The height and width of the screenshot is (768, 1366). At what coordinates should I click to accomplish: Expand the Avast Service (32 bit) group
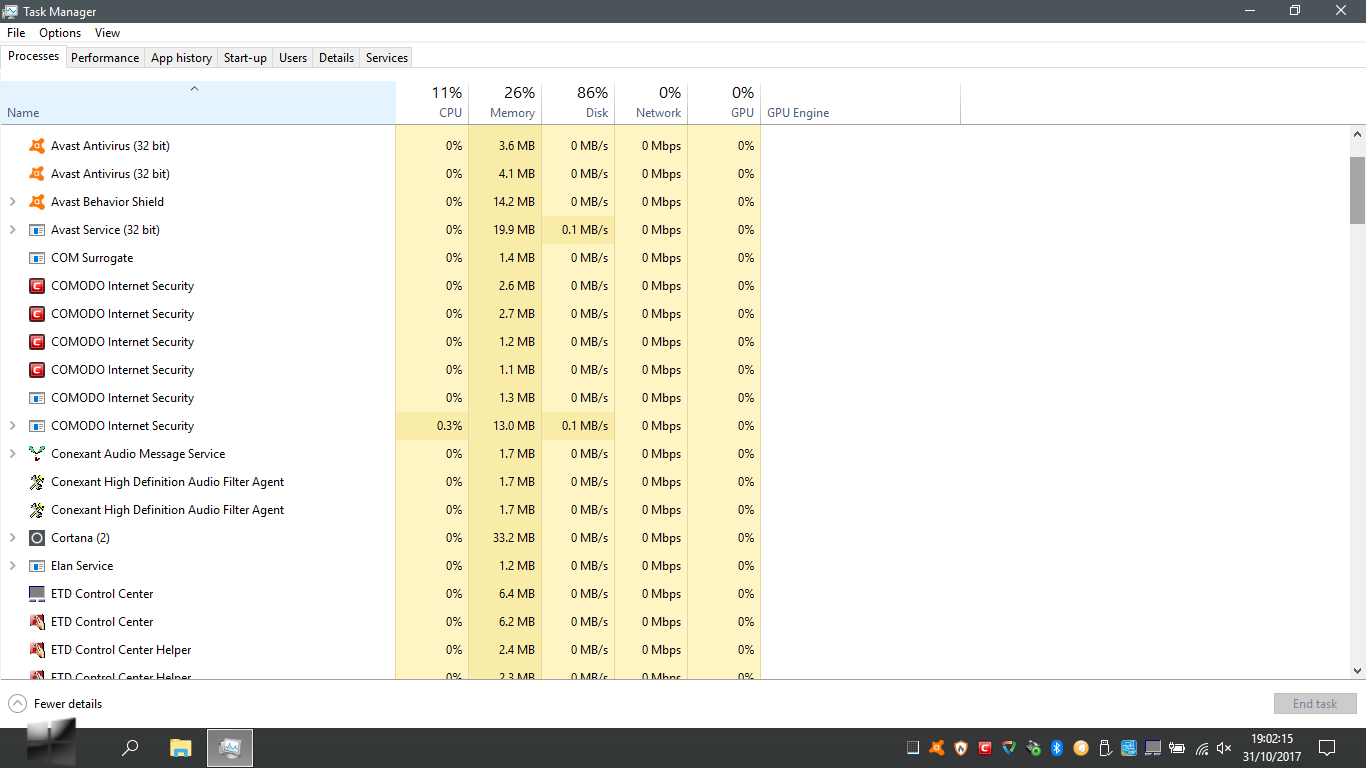tap(12, 230)
